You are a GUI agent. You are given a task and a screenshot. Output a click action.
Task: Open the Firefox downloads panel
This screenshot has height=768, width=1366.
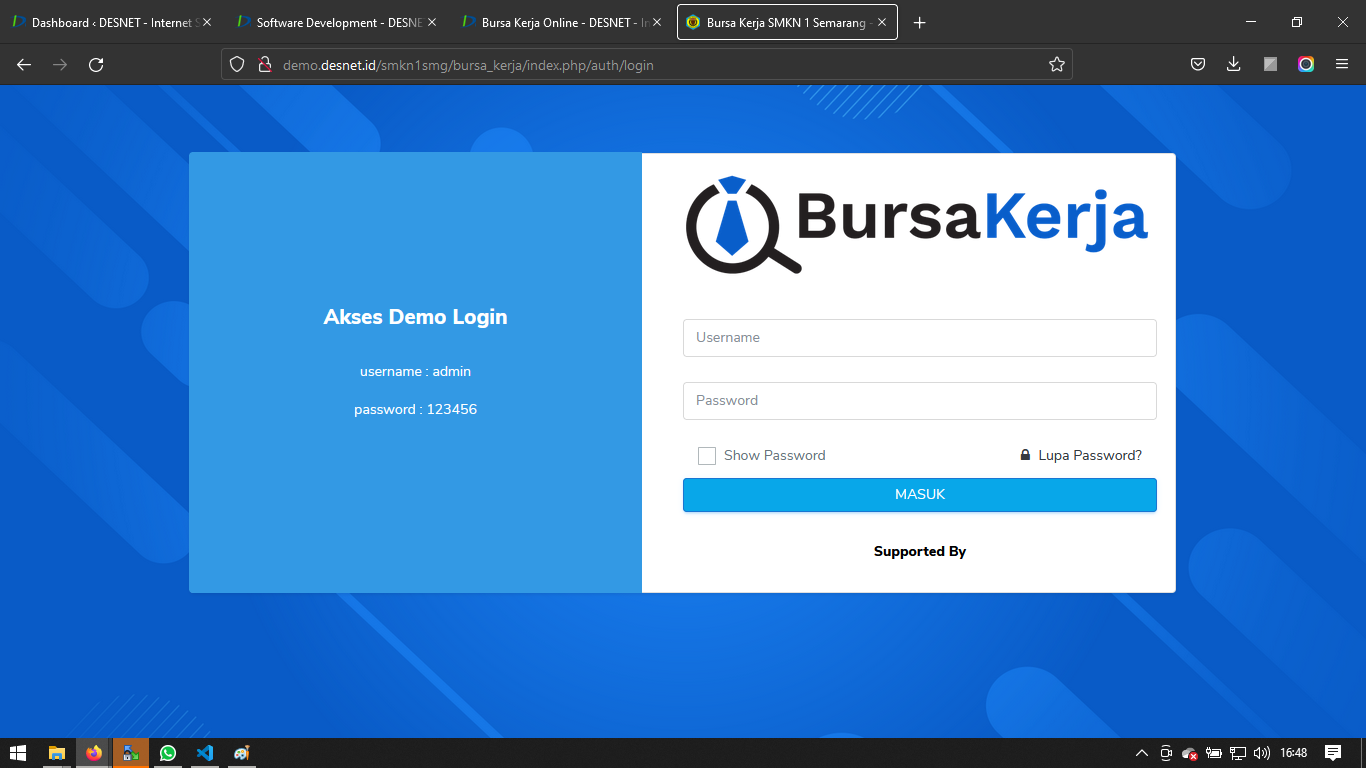[x=1233, y=65]
